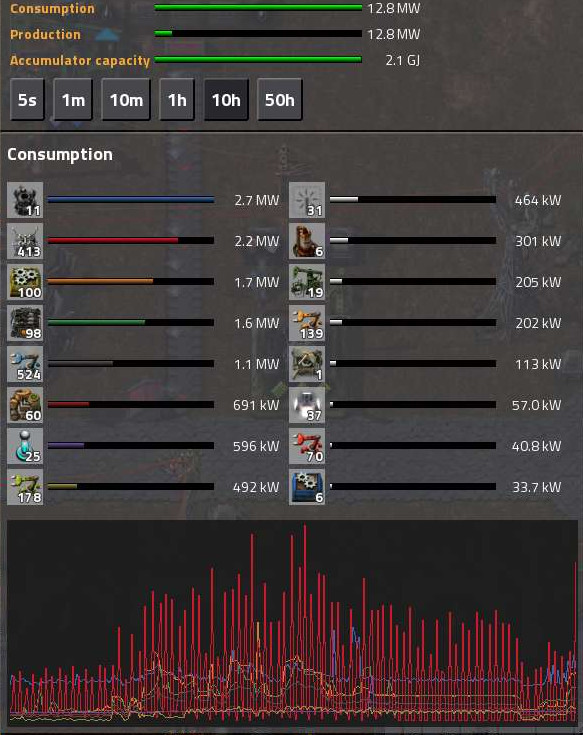Click the electric furnace icon with count 98
The width and height of the screenshot is (583, 735).
(x=25, y=323)
